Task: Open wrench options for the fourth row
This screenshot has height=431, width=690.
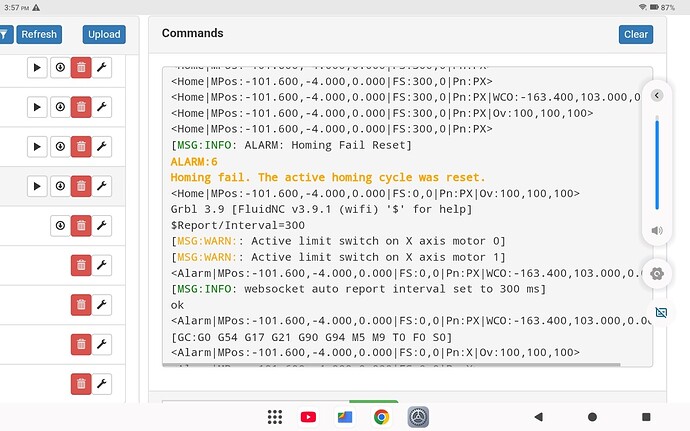Action: click(102, 186)
